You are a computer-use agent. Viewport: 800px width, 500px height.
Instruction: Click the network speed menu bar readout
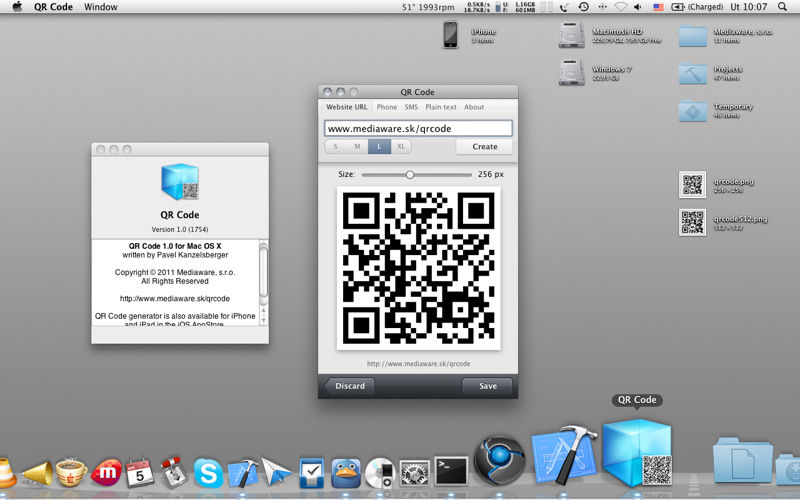(477, 7)
